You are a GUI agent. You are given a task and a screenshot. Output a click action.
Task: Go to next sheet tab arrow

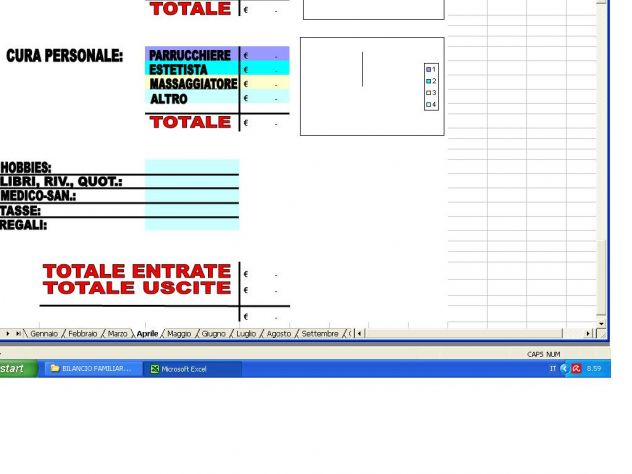click(8, 333)
